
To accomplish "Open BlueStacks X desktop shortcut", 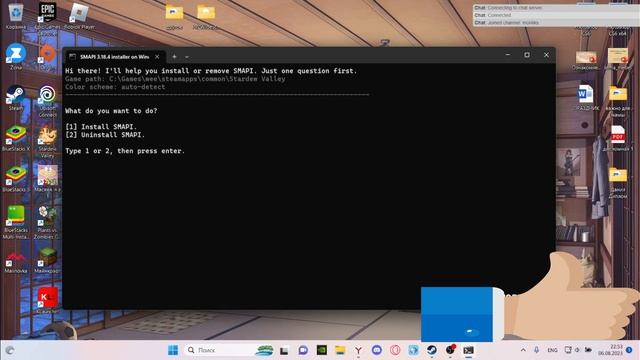I will [16, 138].
